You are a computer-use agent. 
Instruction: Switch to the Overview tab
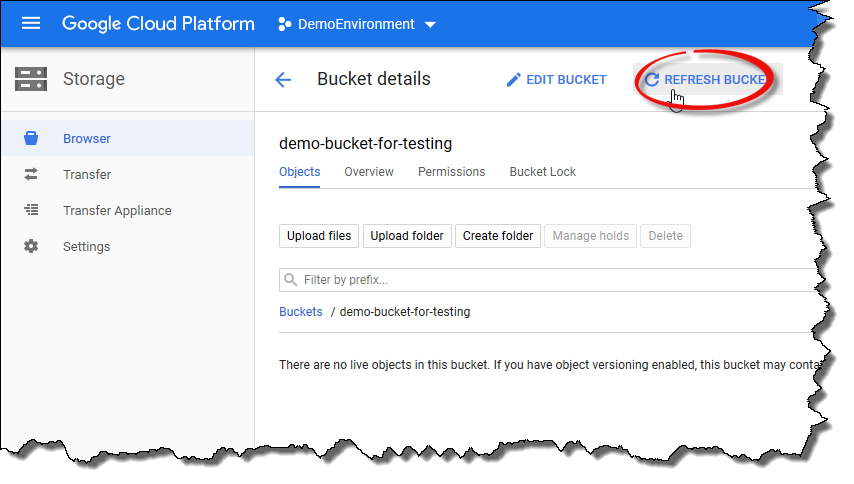369,172
